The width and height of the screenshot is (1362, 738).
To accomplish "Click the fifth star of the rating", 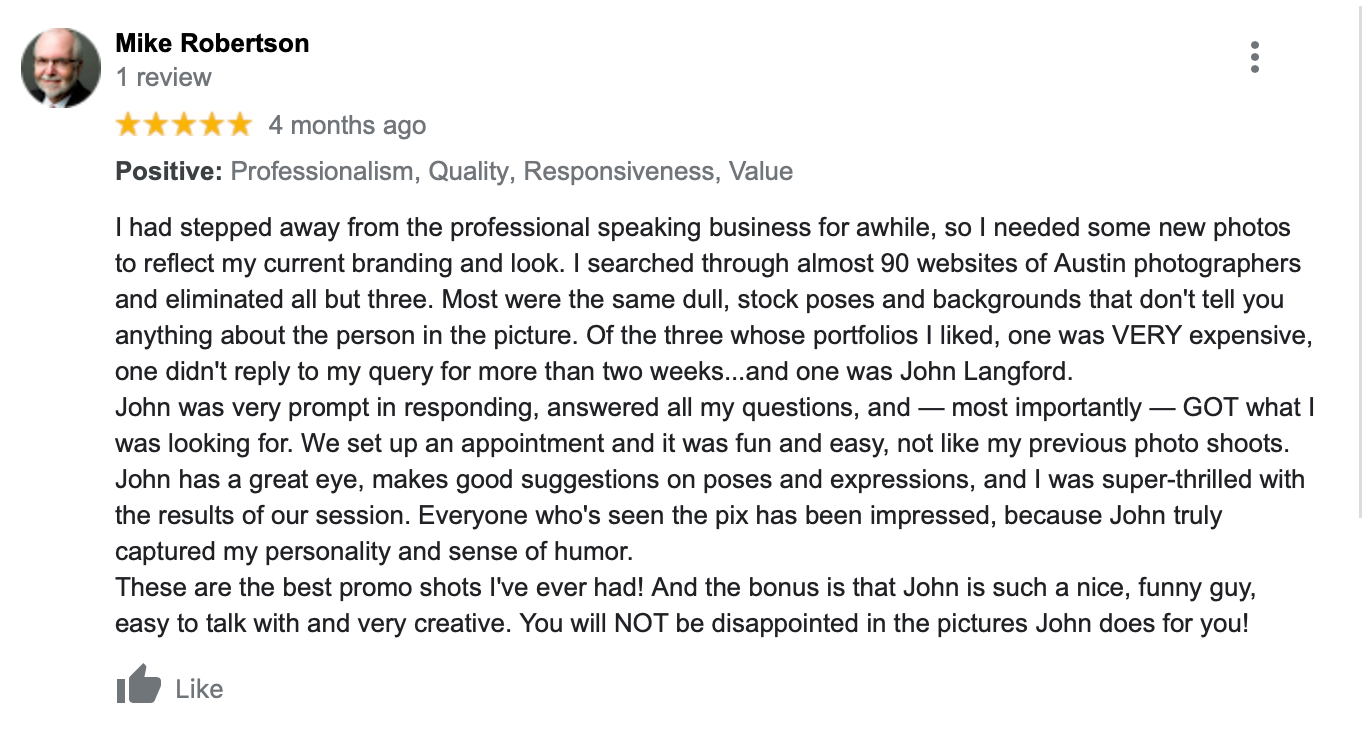I will (x=240, y=125).
